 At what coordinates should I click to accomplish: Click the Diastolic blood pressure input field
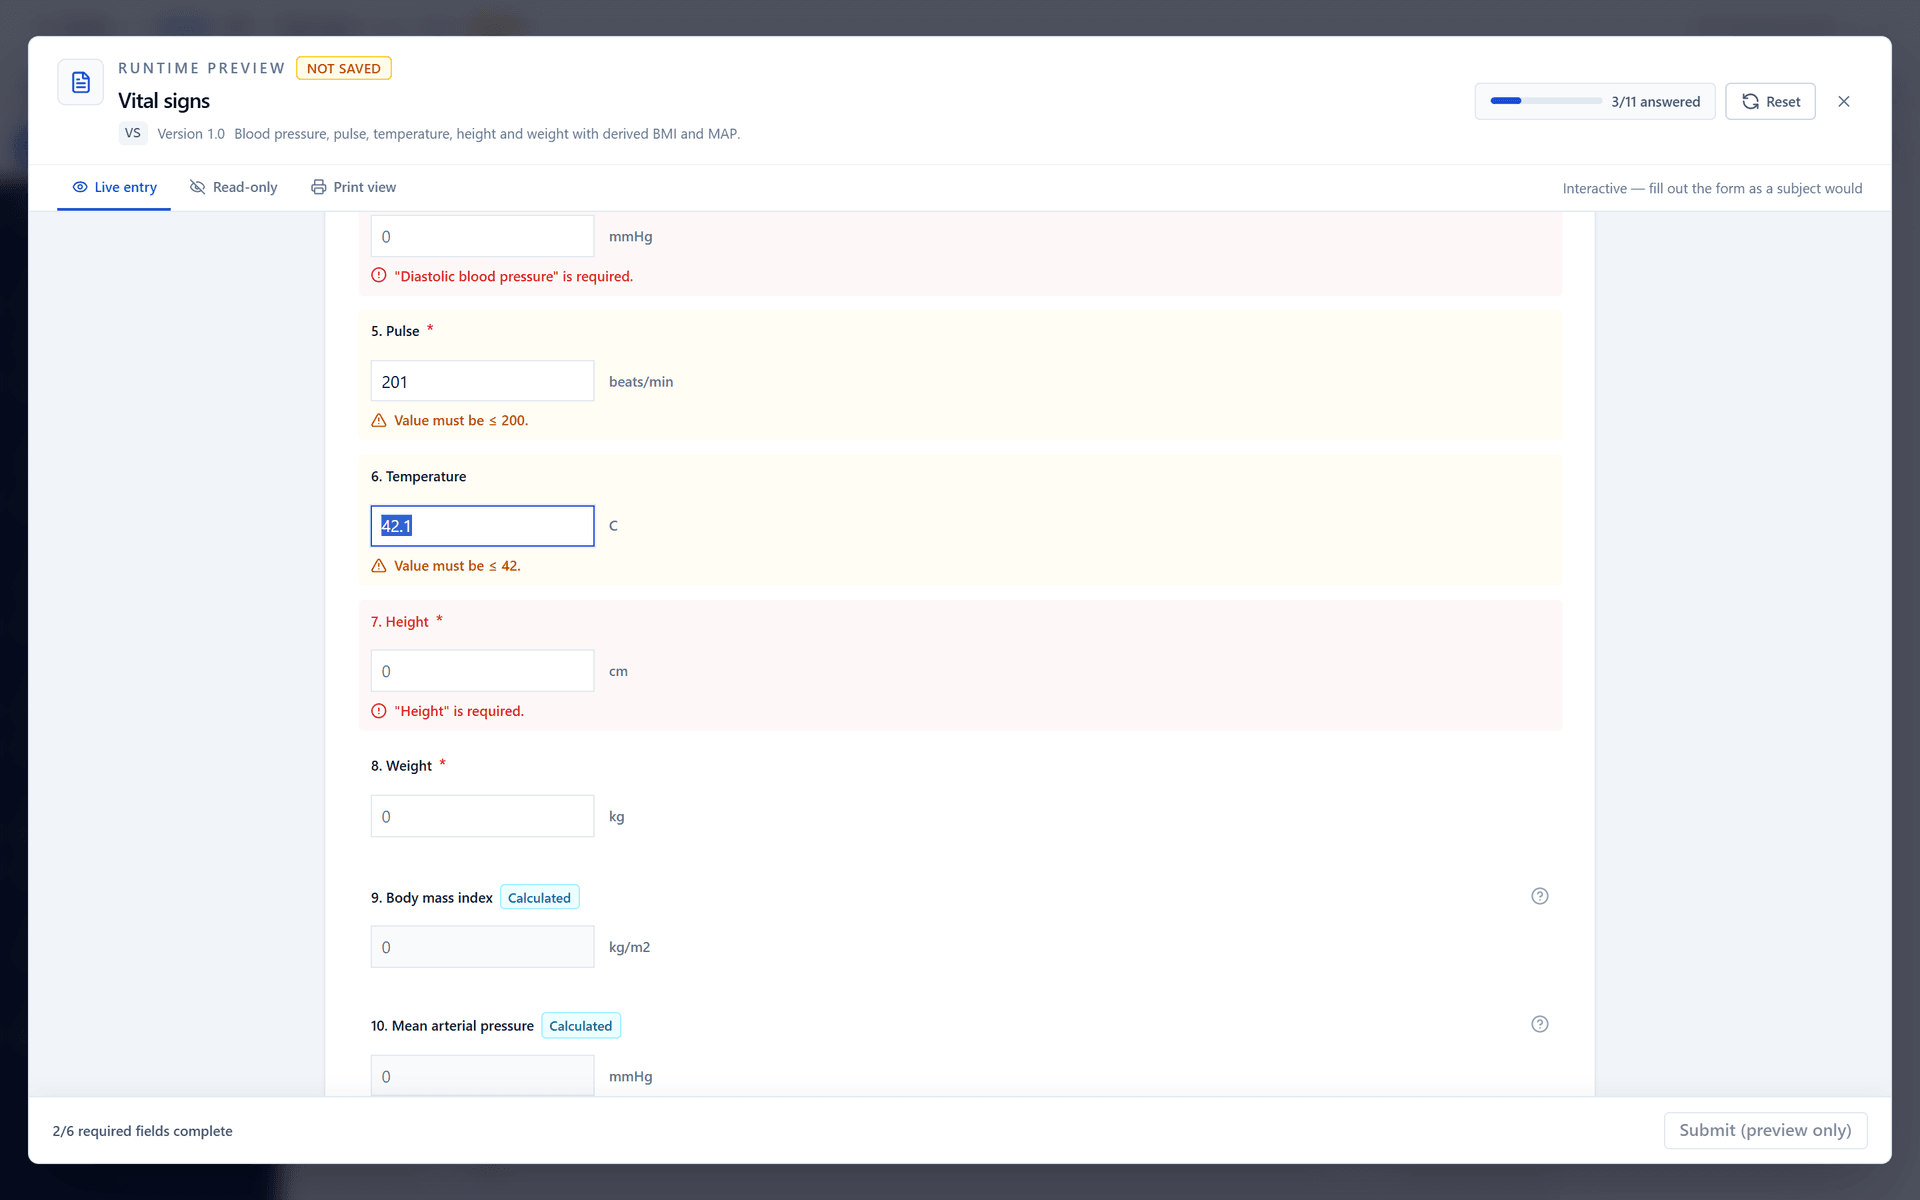(482, 236)
